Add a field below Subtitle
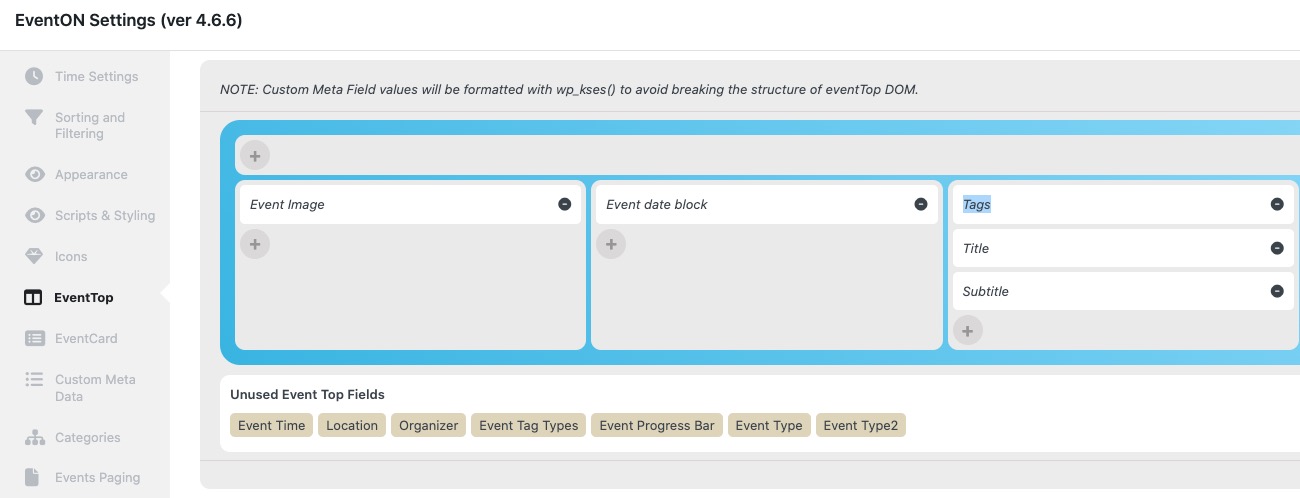This screenshot has height=498, width=1300. point(968,331)
